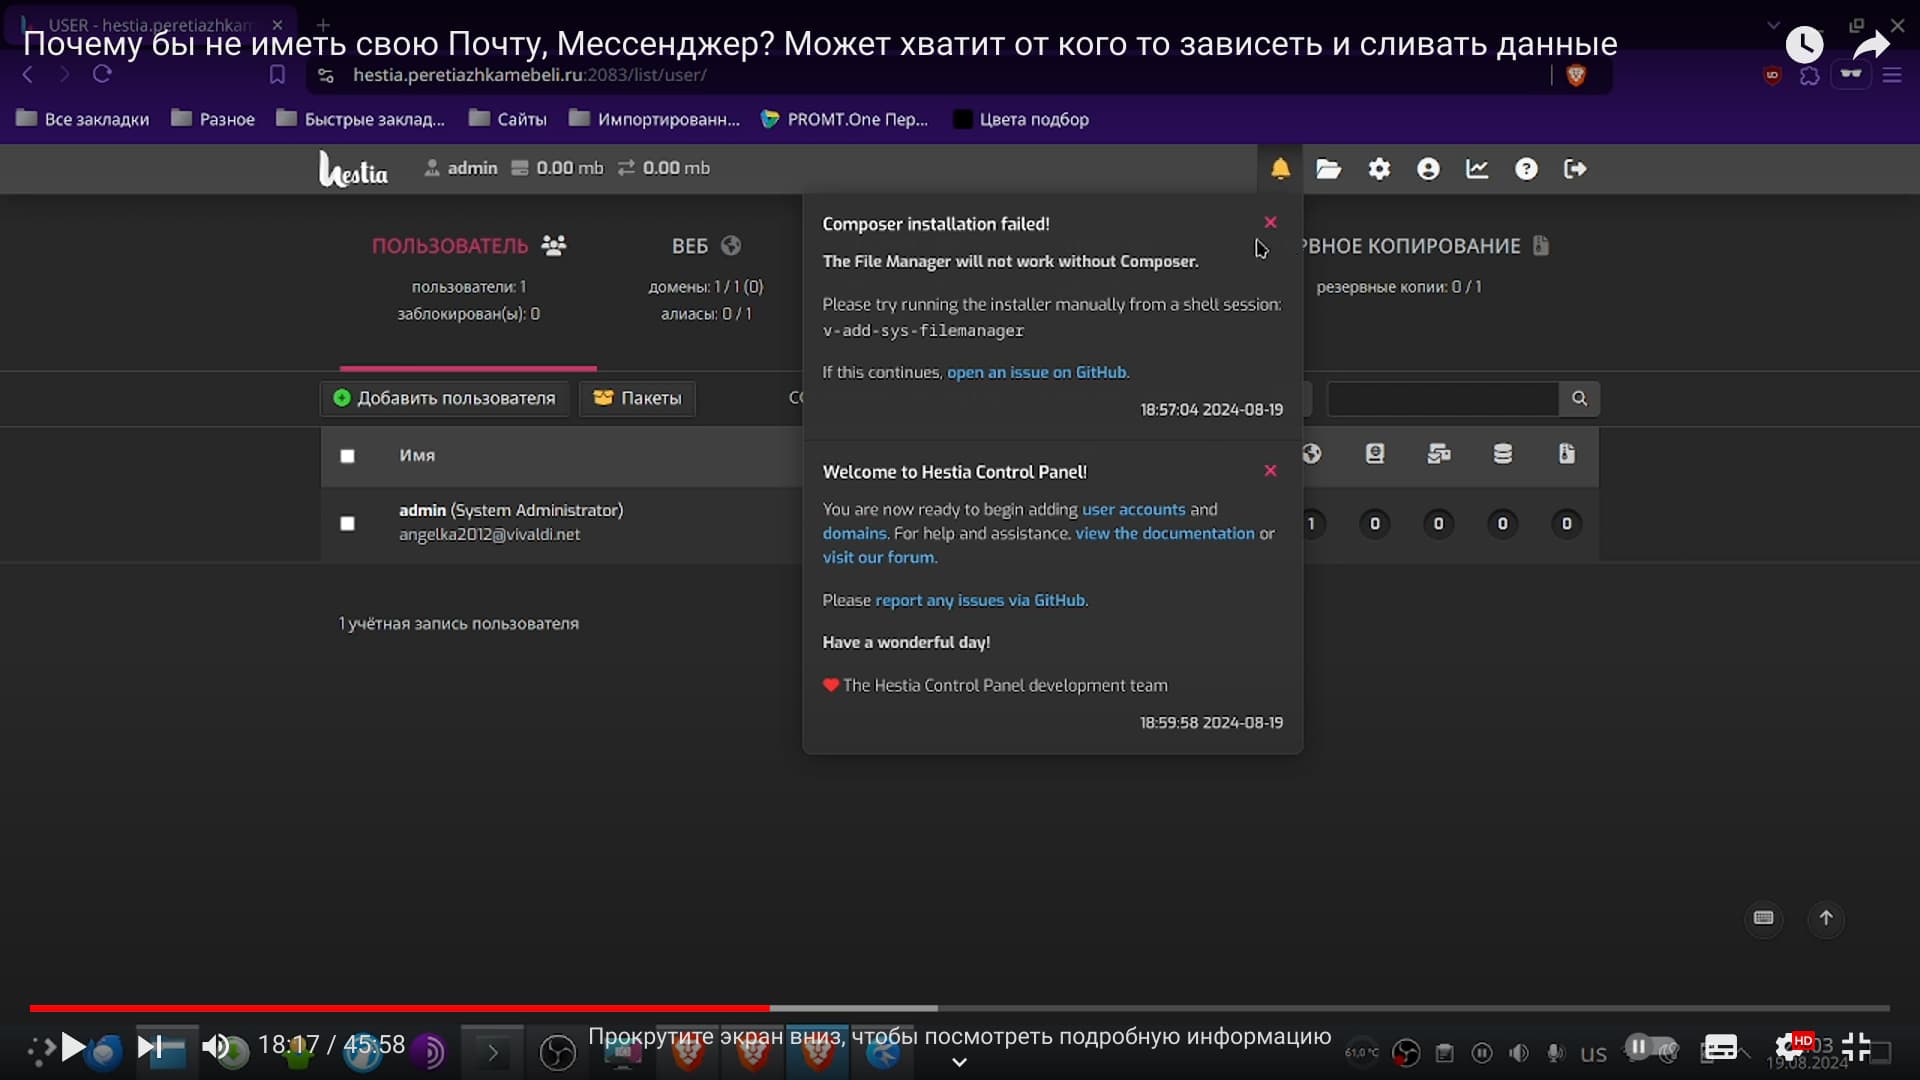Follow the user accounts link
Image resolution: width=1920 pixels, height=1080 pixels.
point(1133,509)
